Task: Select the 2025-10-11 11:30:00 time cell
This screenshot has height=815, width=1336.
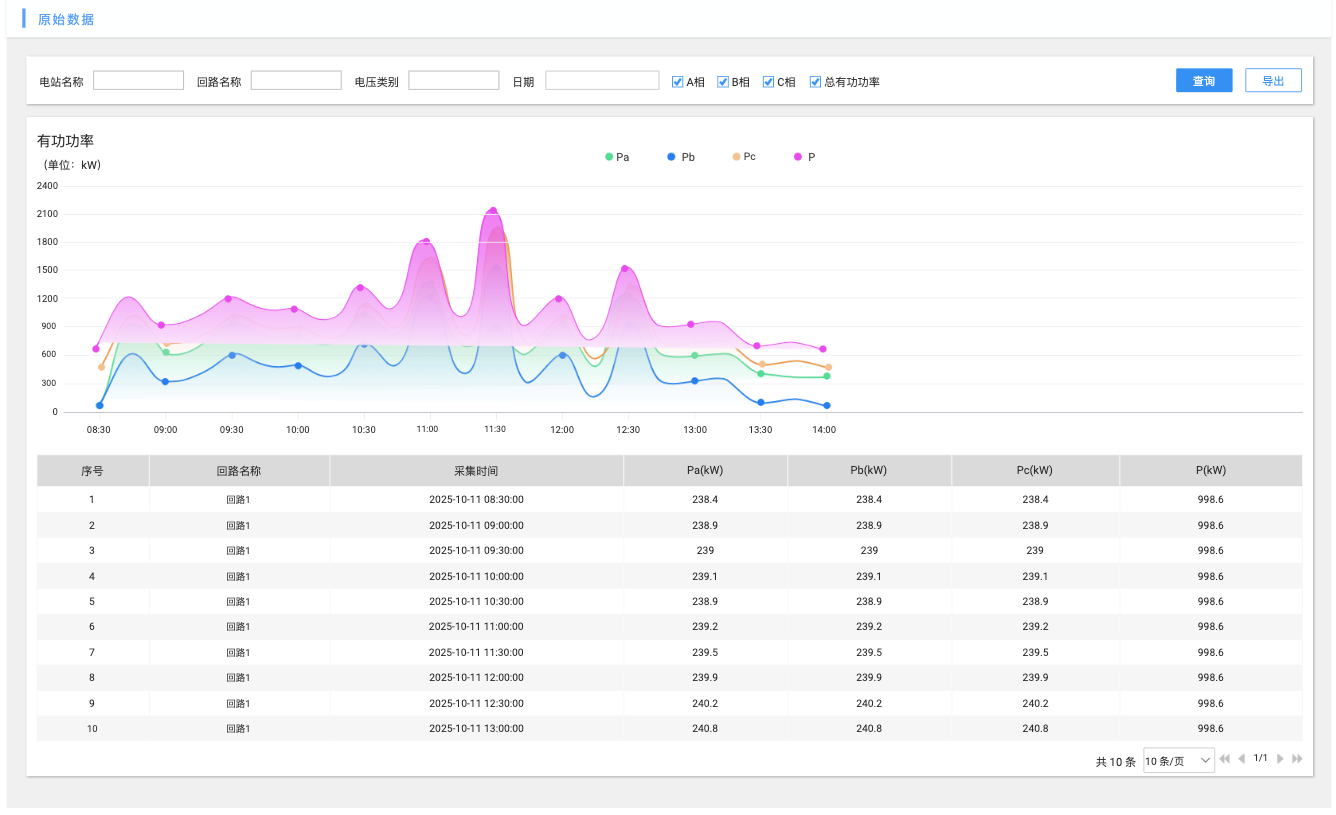Action: (476, 653)
